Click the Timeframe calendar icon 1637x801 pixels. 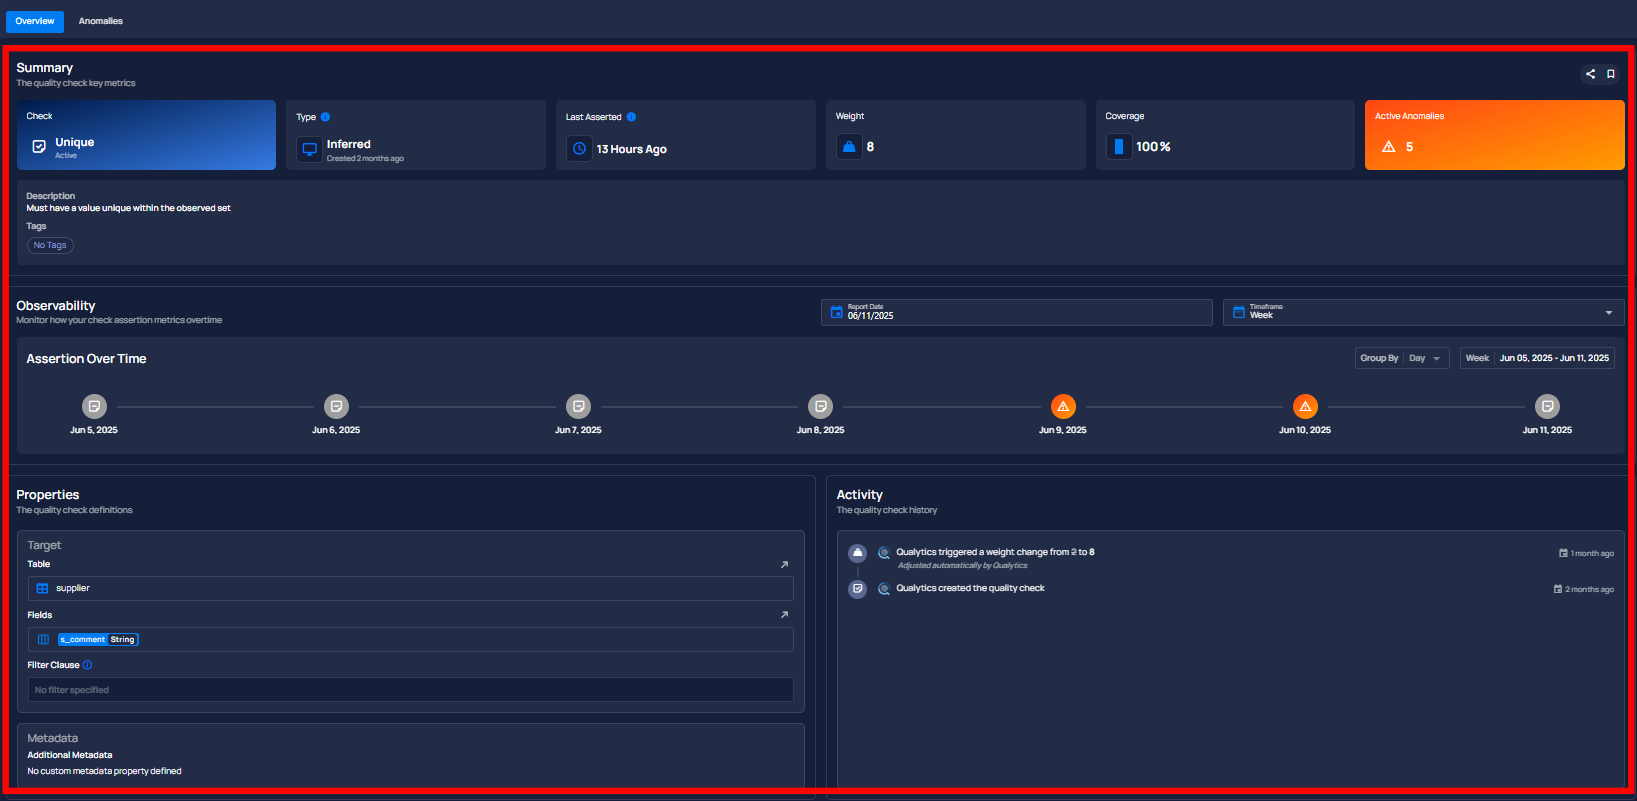pos(1239,312)
